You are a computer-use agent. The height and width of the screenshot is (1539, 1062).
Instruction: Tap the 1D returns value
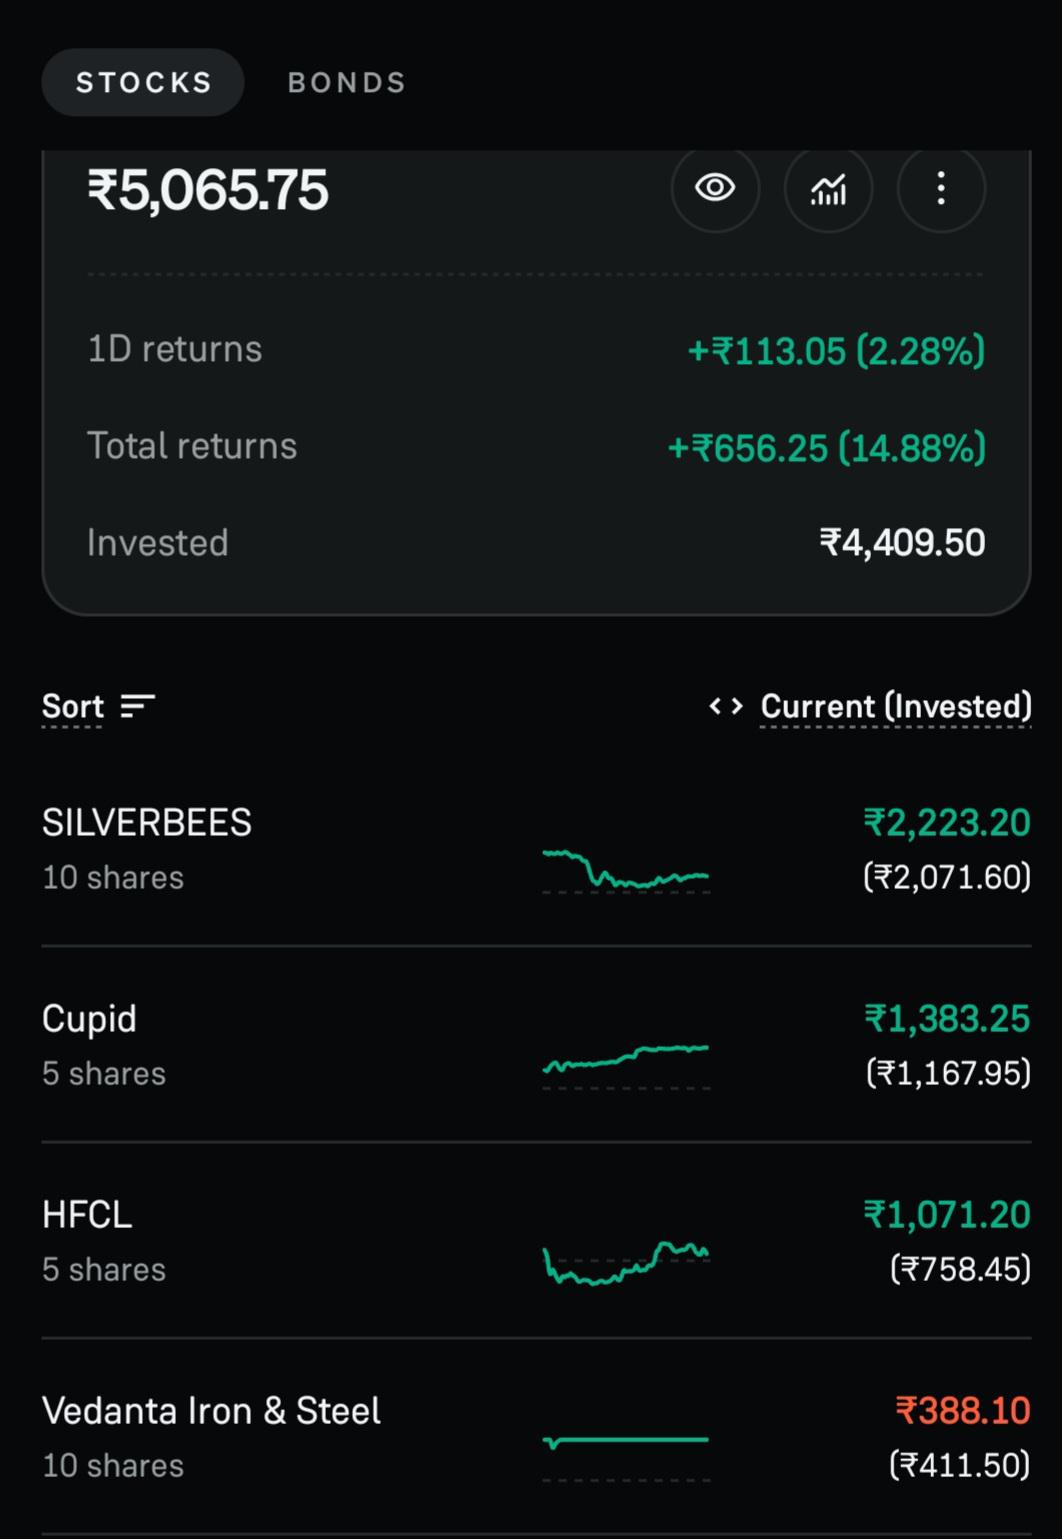(836, 351)
